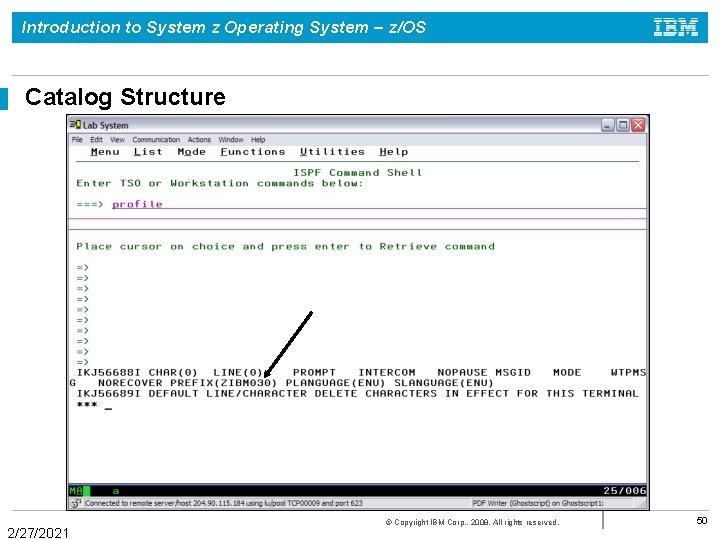The height and width of the screenshot is (540, 720).
Task: Select the ISPF Help action bar item
Action: pos(394,152)
